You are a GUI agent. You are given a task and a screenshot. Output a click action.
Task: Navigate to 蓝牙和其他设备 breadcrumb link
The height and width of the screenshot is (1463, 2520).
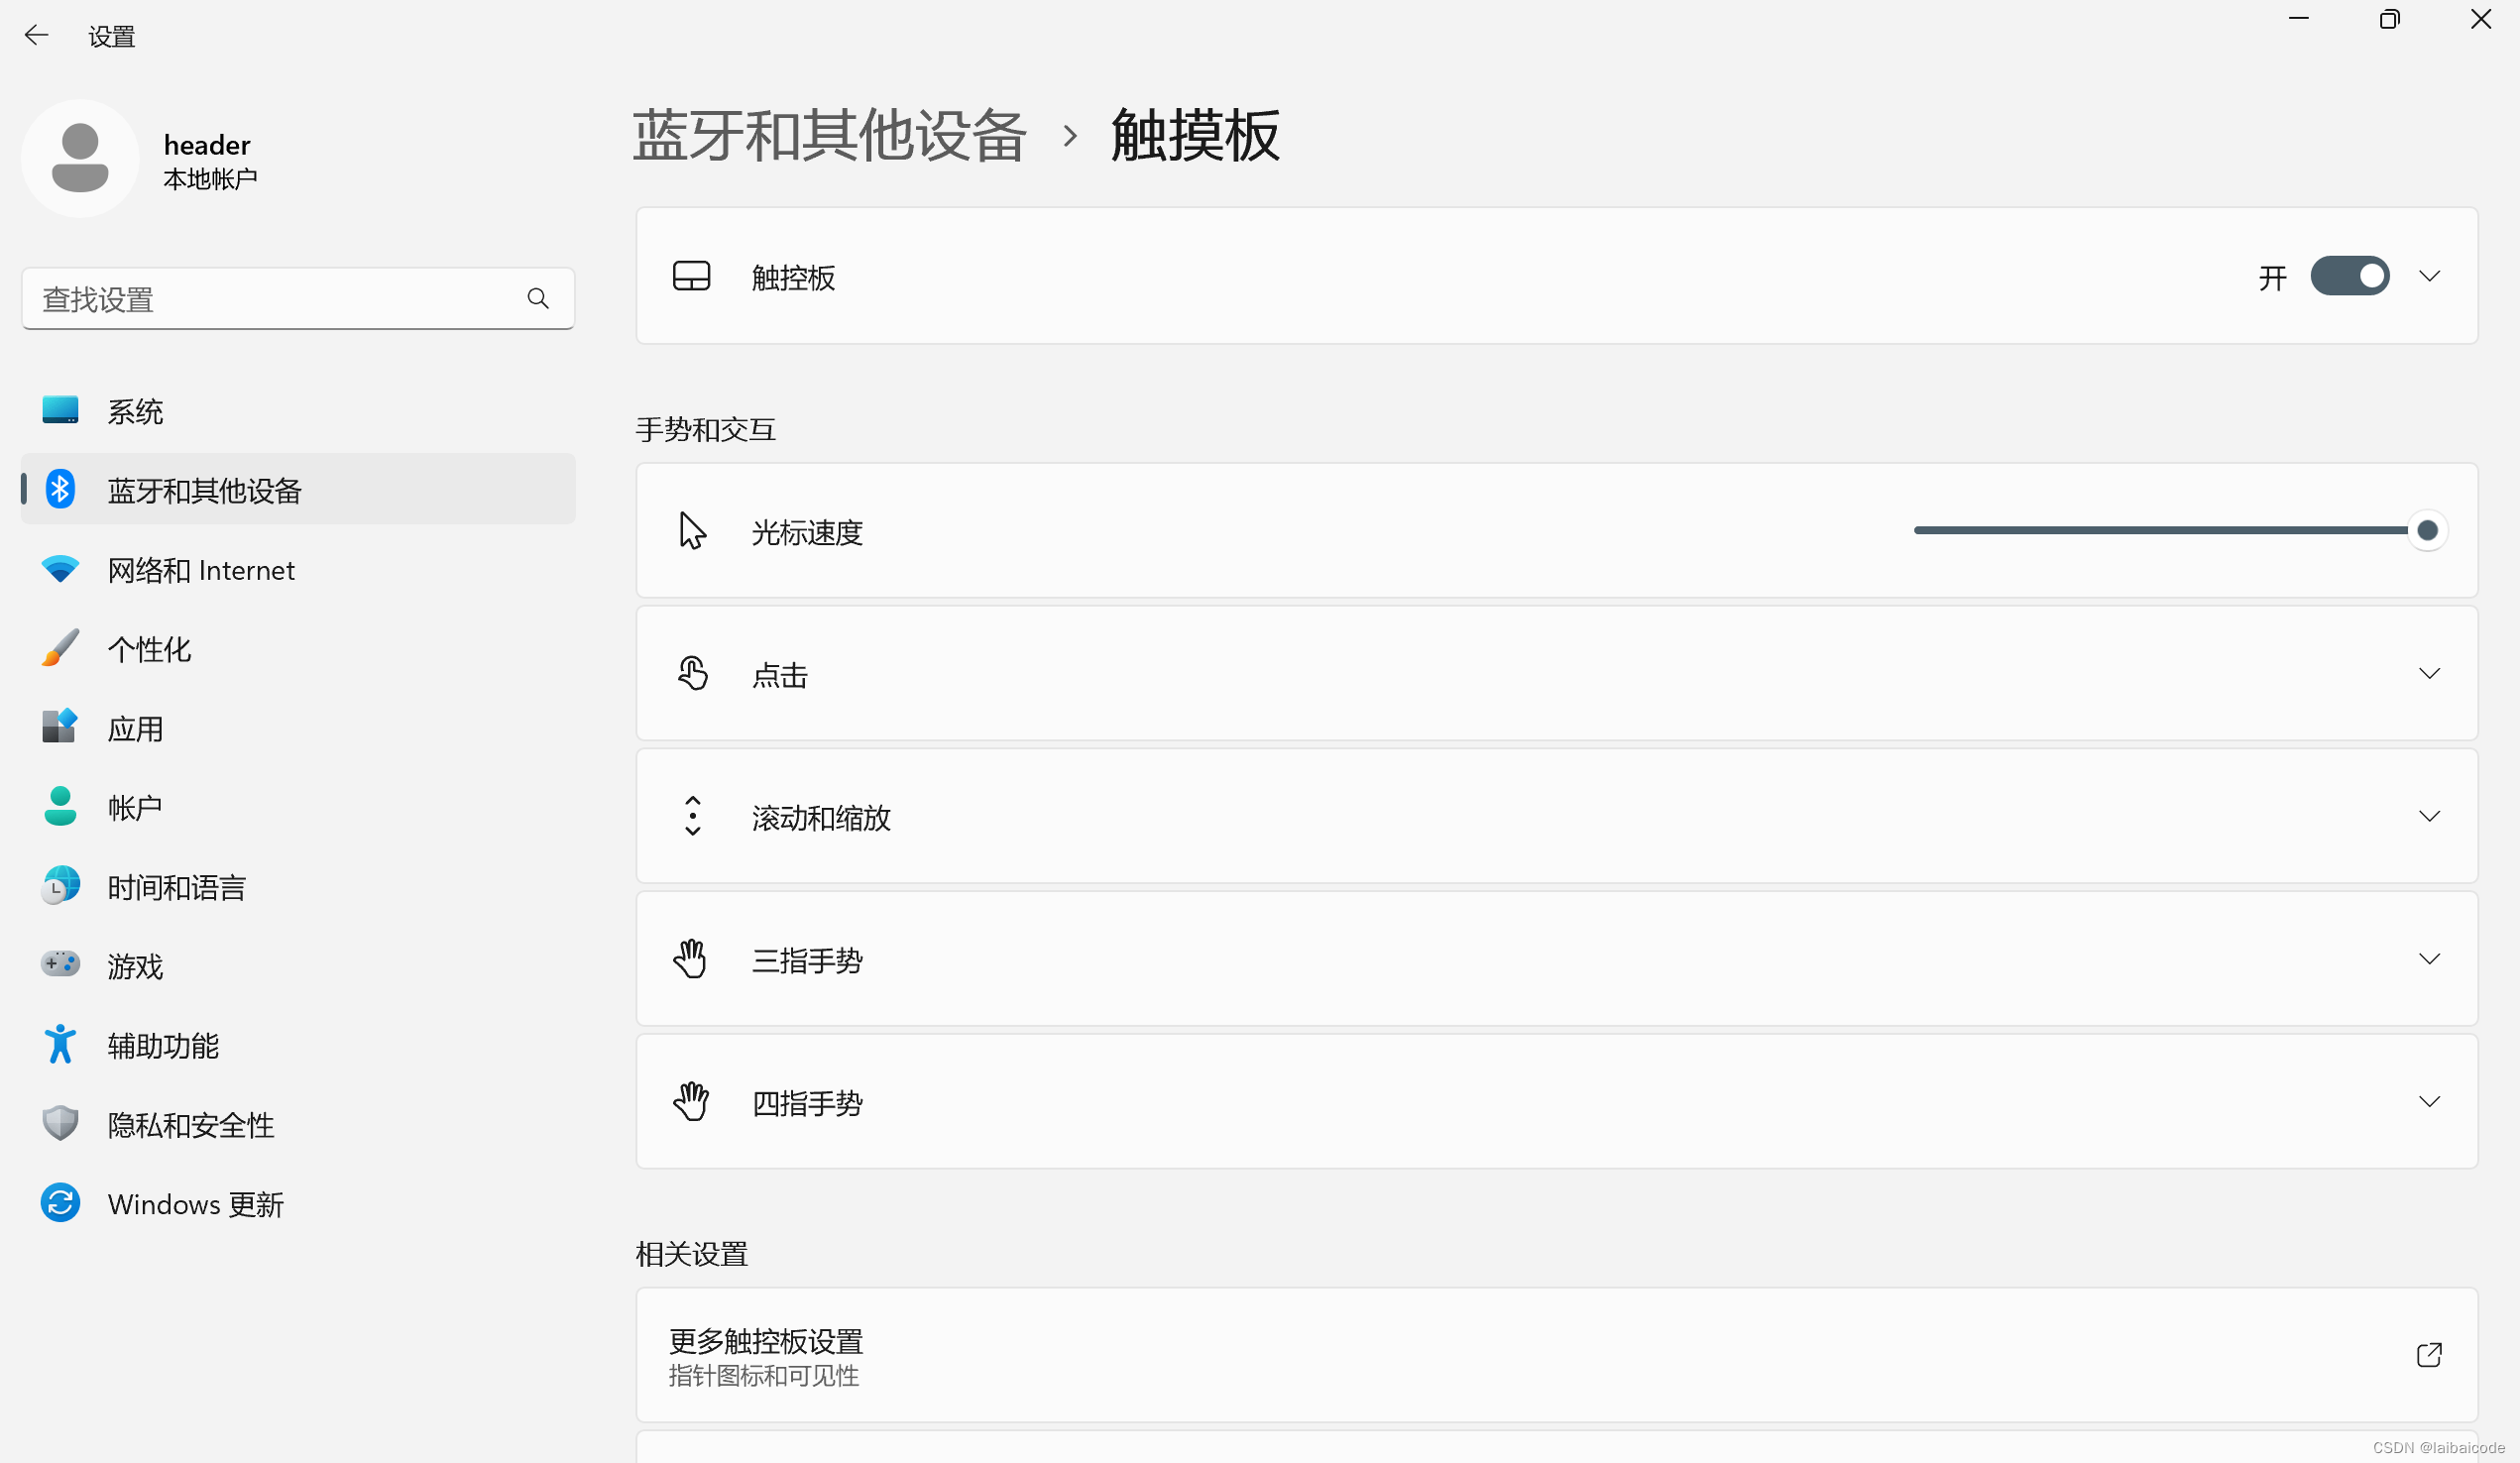pos(829,135)
